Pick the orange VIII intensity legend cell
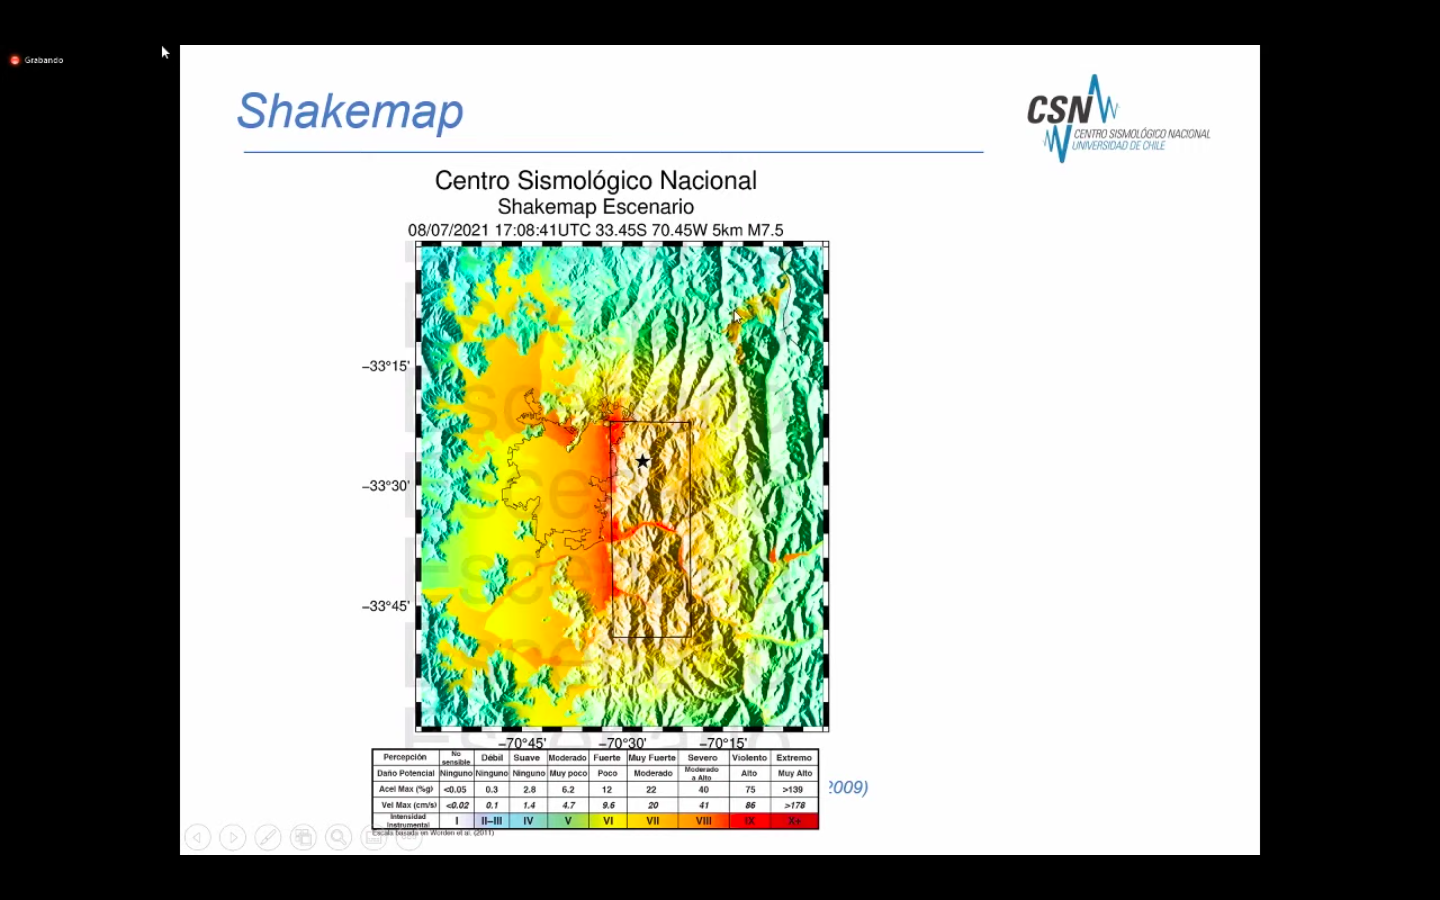This screenshot has height=900, width=1440. pyautogui.click(x=703, y=821)
